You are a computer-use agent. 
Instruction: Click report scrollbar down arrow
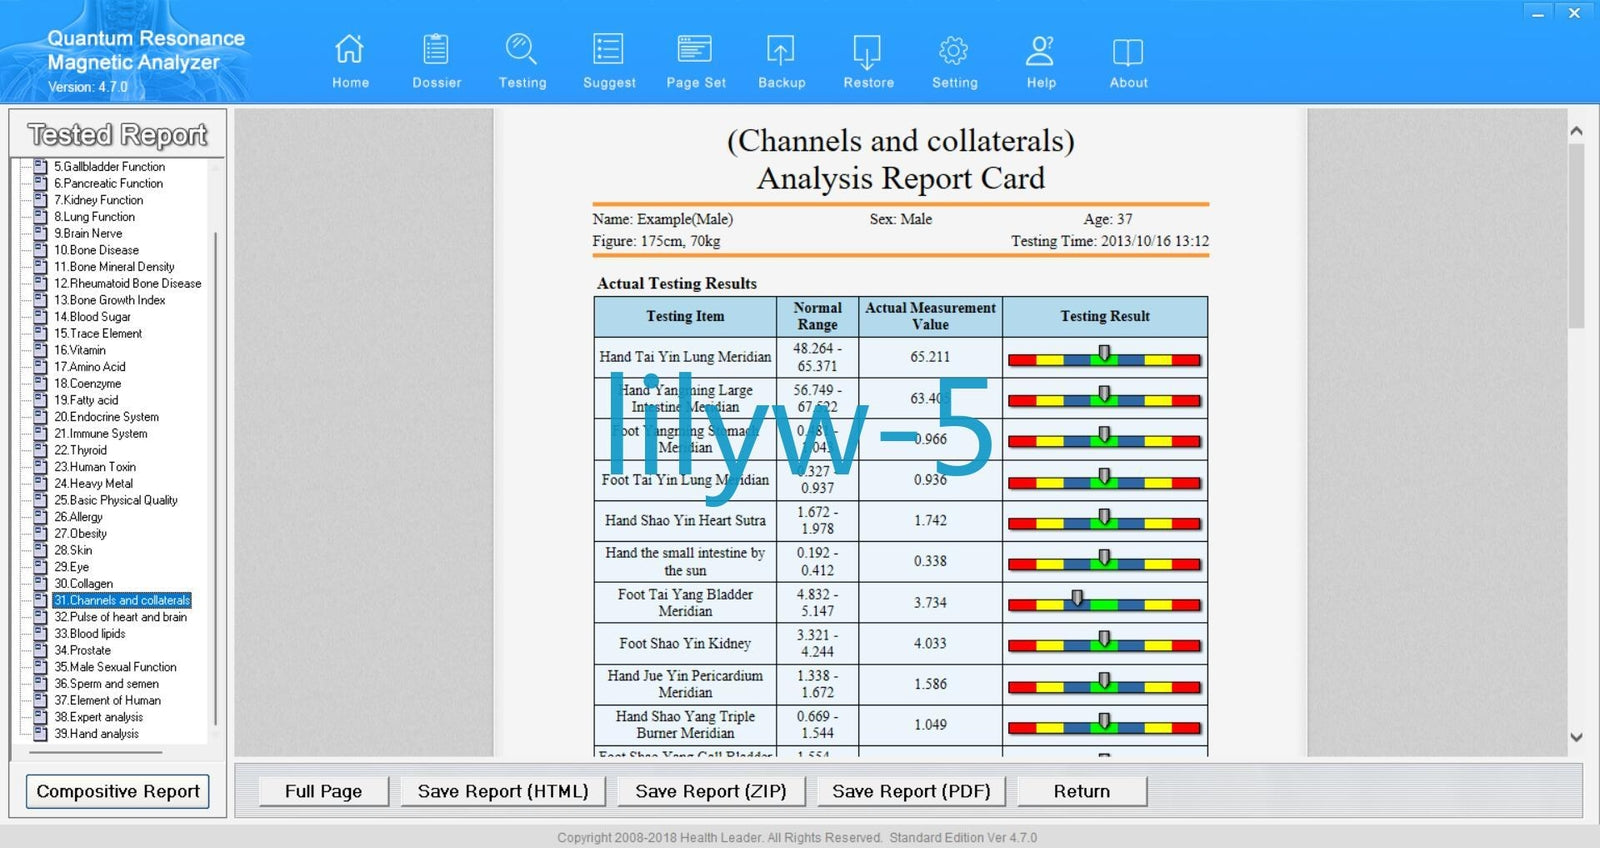coord(1576,738)
